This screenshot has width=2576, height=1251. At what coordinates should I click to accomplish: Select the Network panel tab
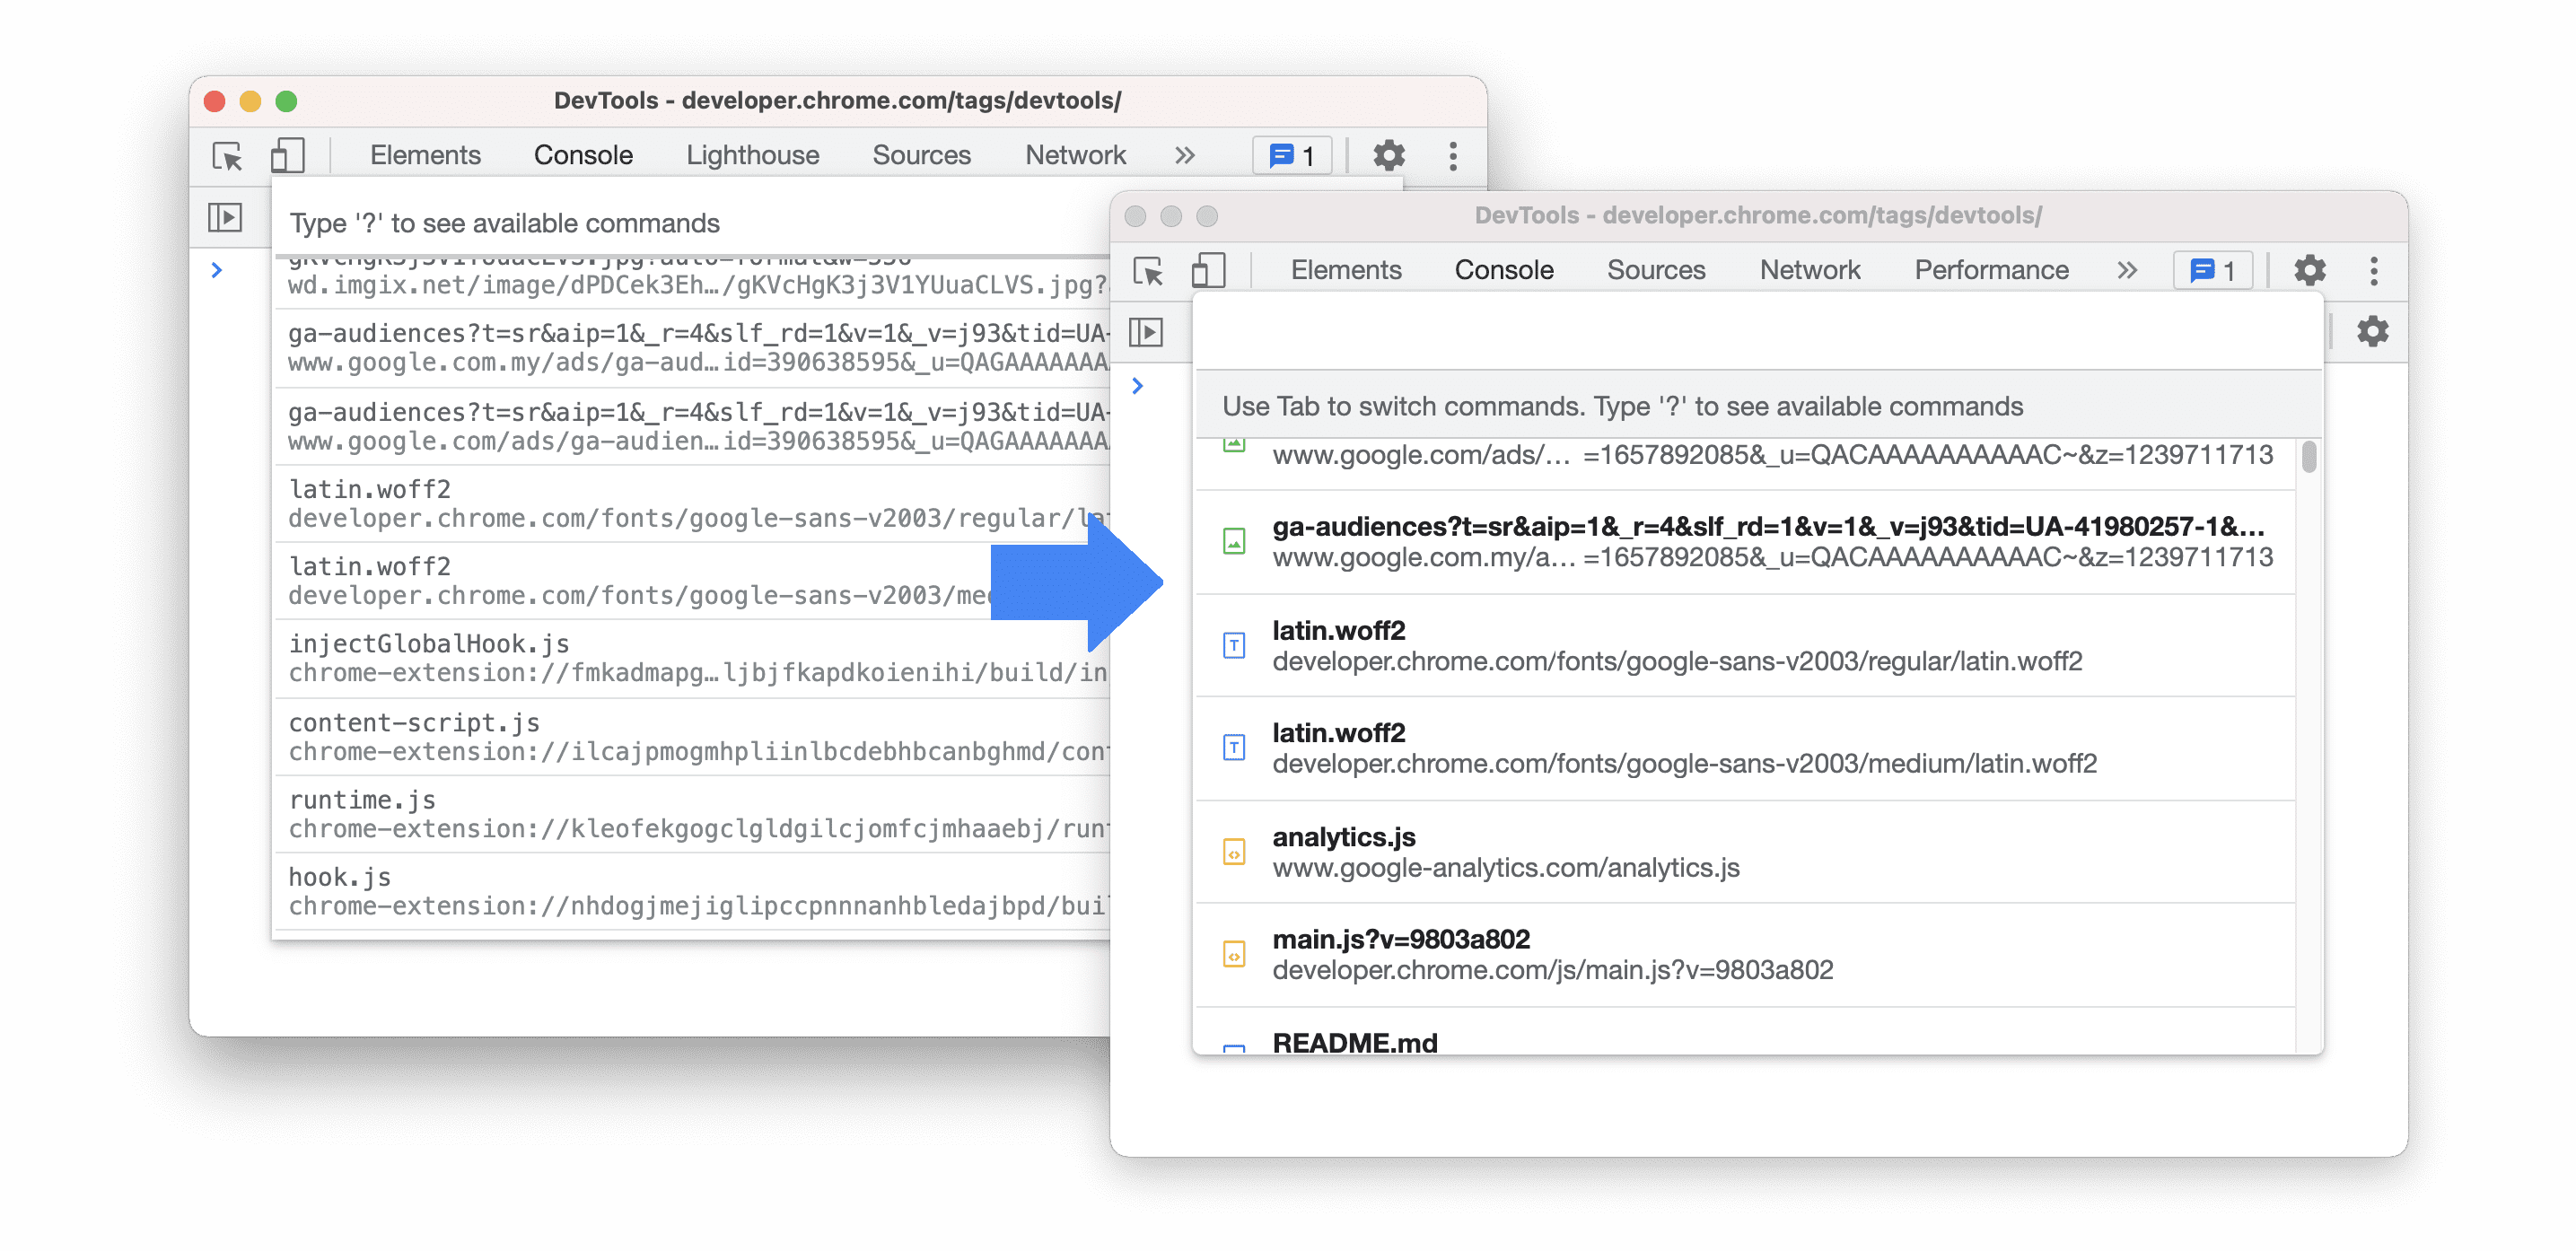tap(1807, 267)
